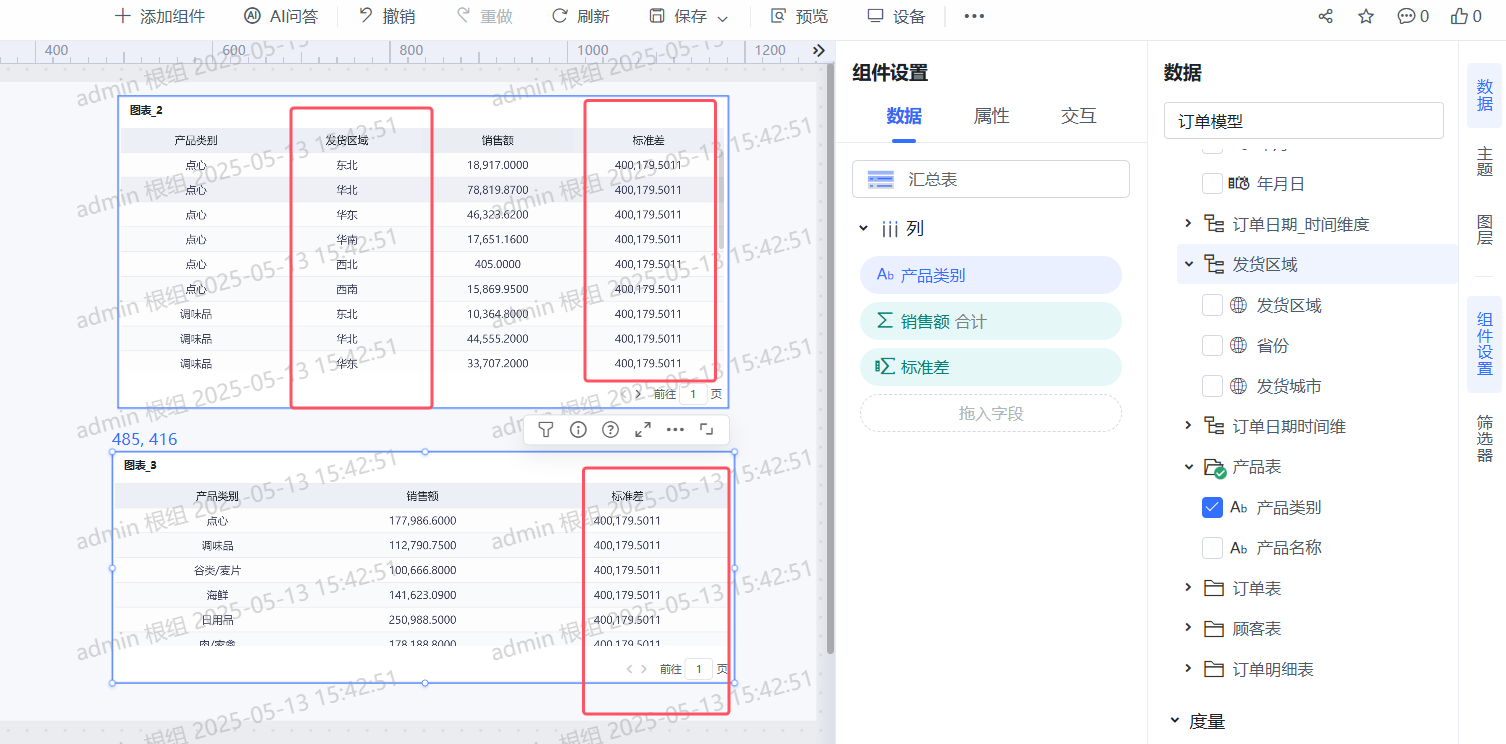The height and width of the screenshot is (744, 1506).
Task: Click the share icon in the top bar
Action: tap(1326, 17)
